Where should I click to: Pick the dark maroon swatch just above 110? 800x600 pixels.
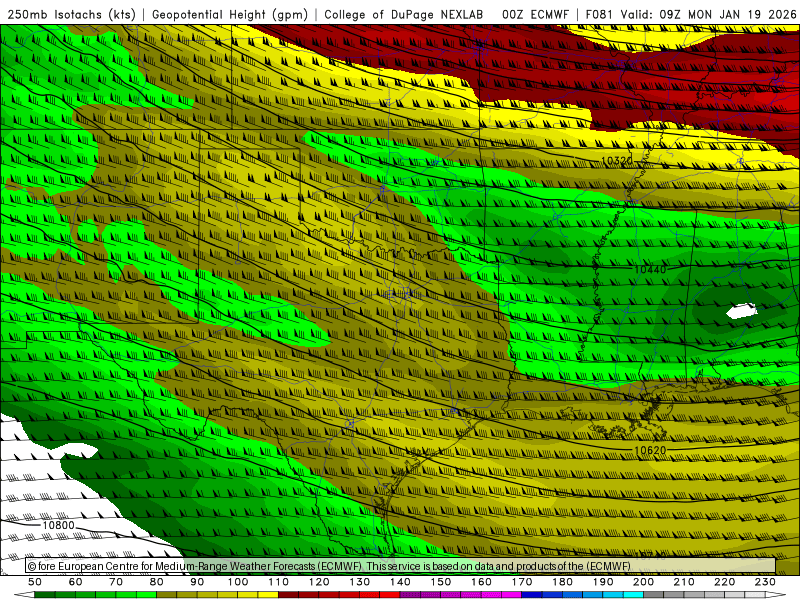288,595
